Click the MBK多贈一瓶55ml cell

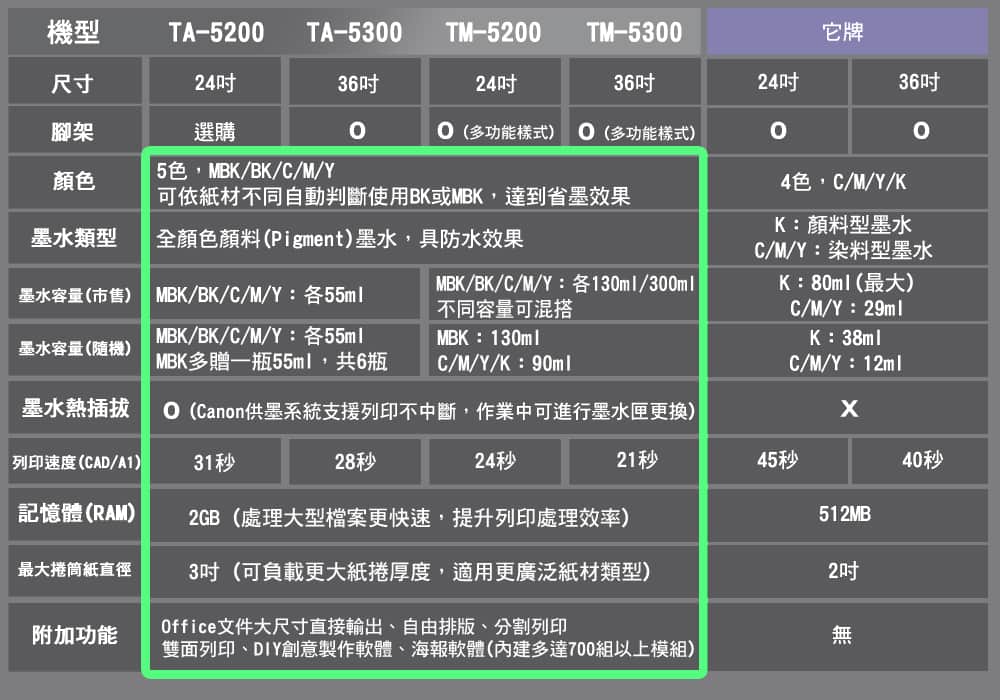tap(285, 349)
